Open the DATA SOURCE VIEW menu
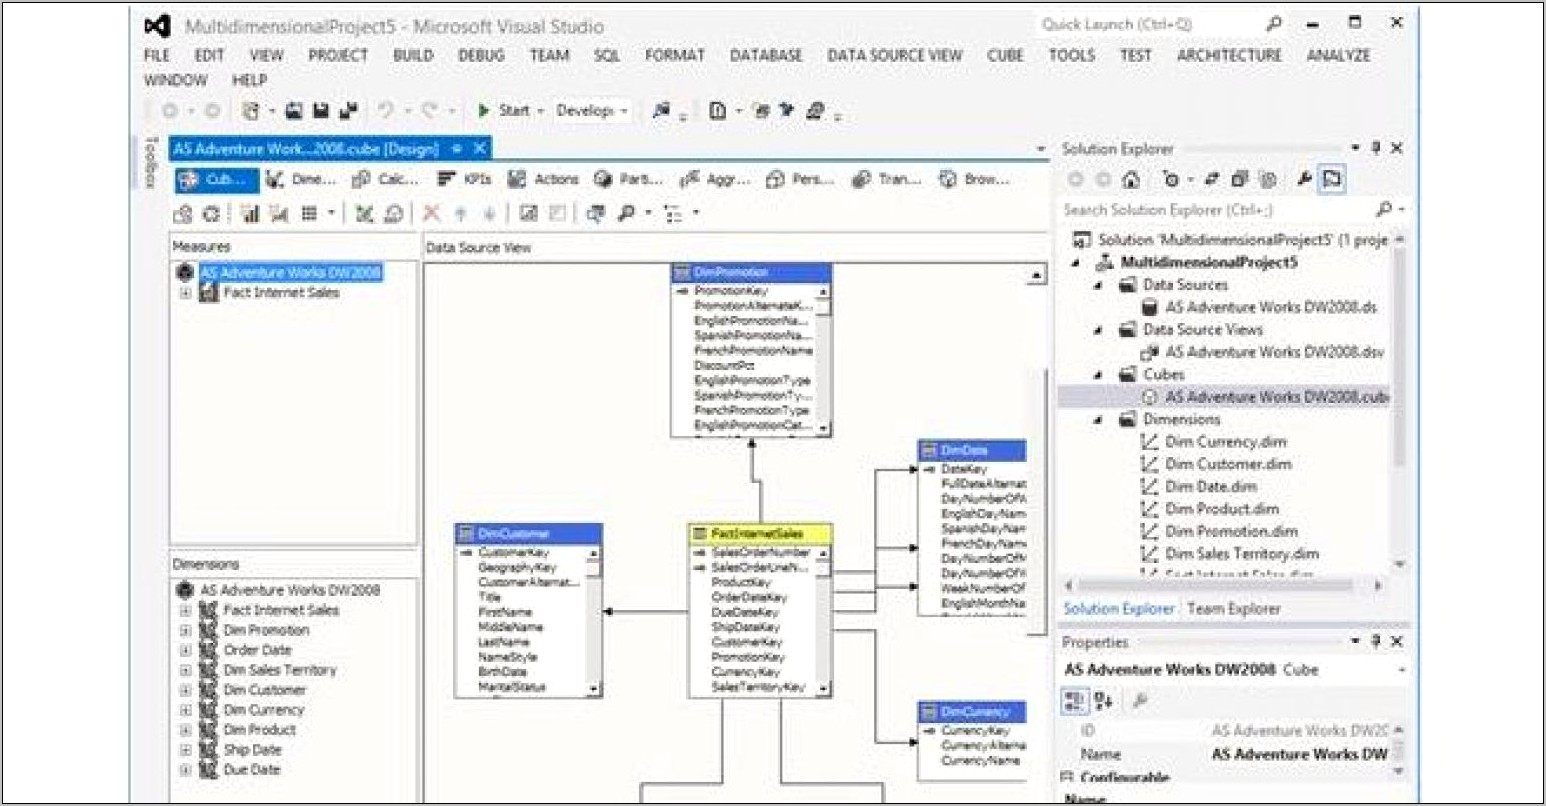The image size is (1546, 806). coord(895,56)
